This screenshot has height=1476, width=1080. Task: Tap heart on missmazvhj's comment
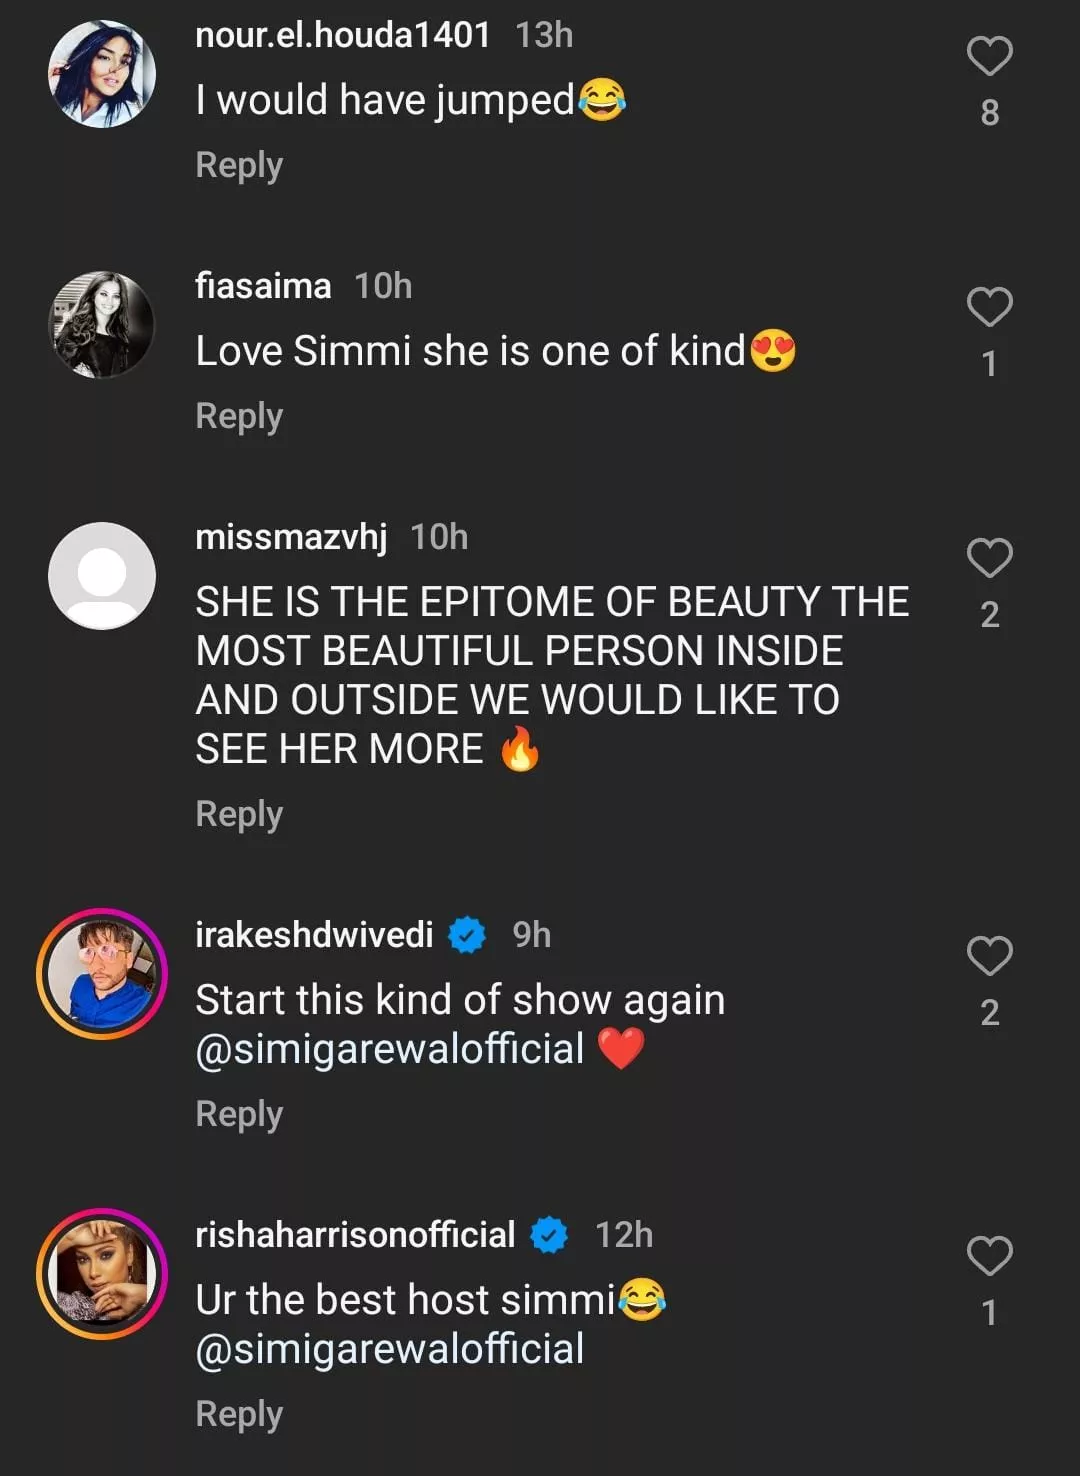[989, 558]
